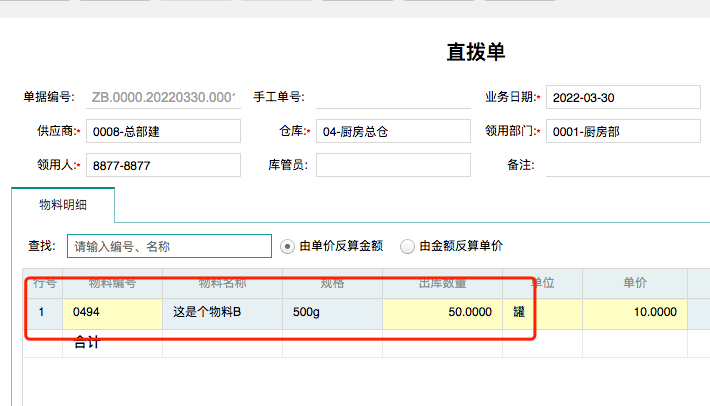Open the 仓库 field with 04-厨房总仓

click(x=392, y=132)
